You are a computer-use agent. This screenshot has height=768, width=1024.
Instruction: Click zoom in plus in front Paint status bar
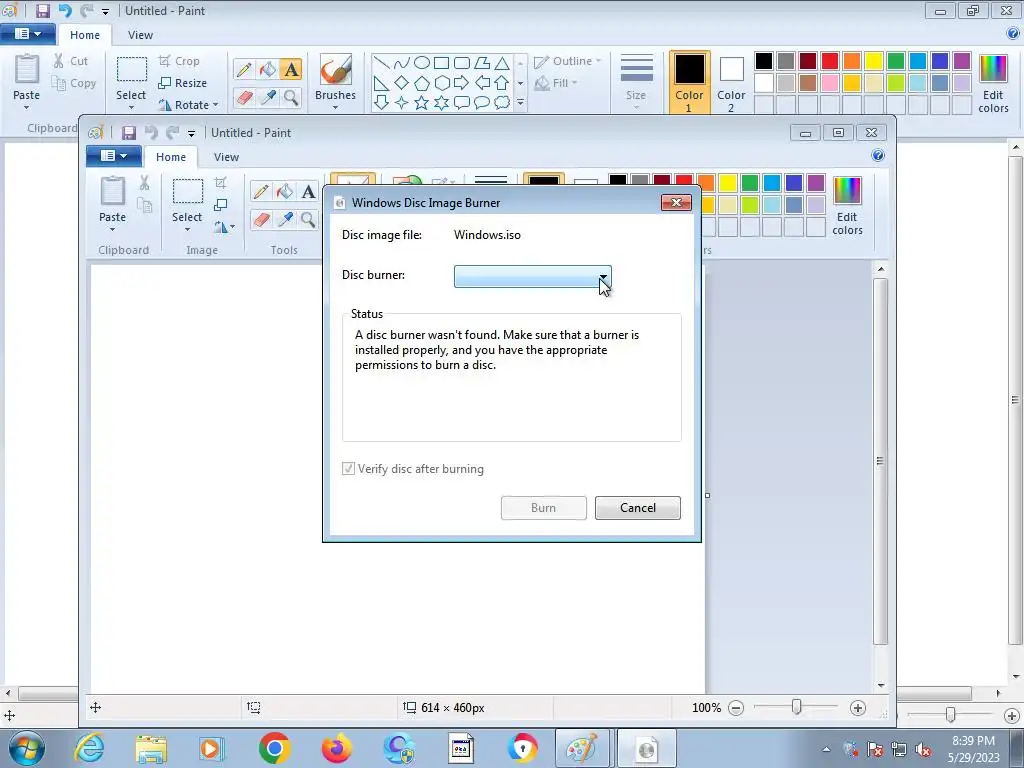click(x=857, y=708)
